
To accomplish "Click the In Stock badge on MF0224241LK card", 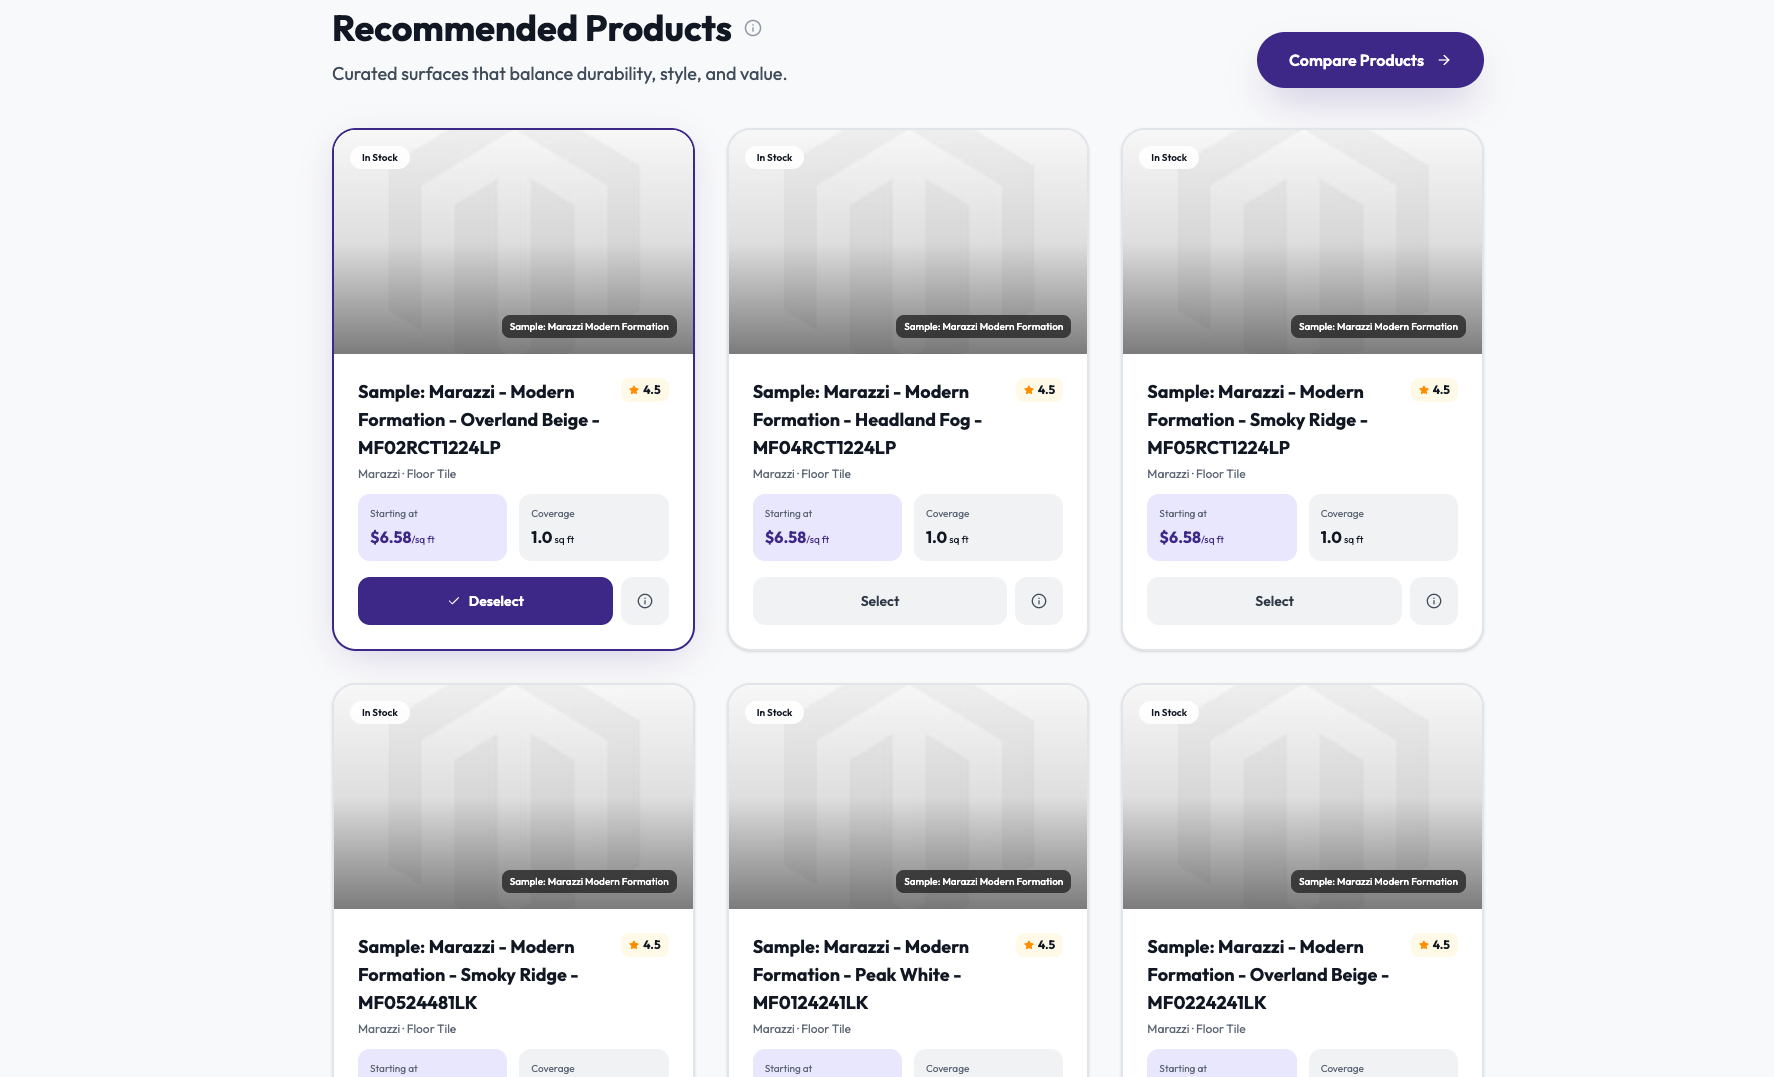I will coord(1169,713).
